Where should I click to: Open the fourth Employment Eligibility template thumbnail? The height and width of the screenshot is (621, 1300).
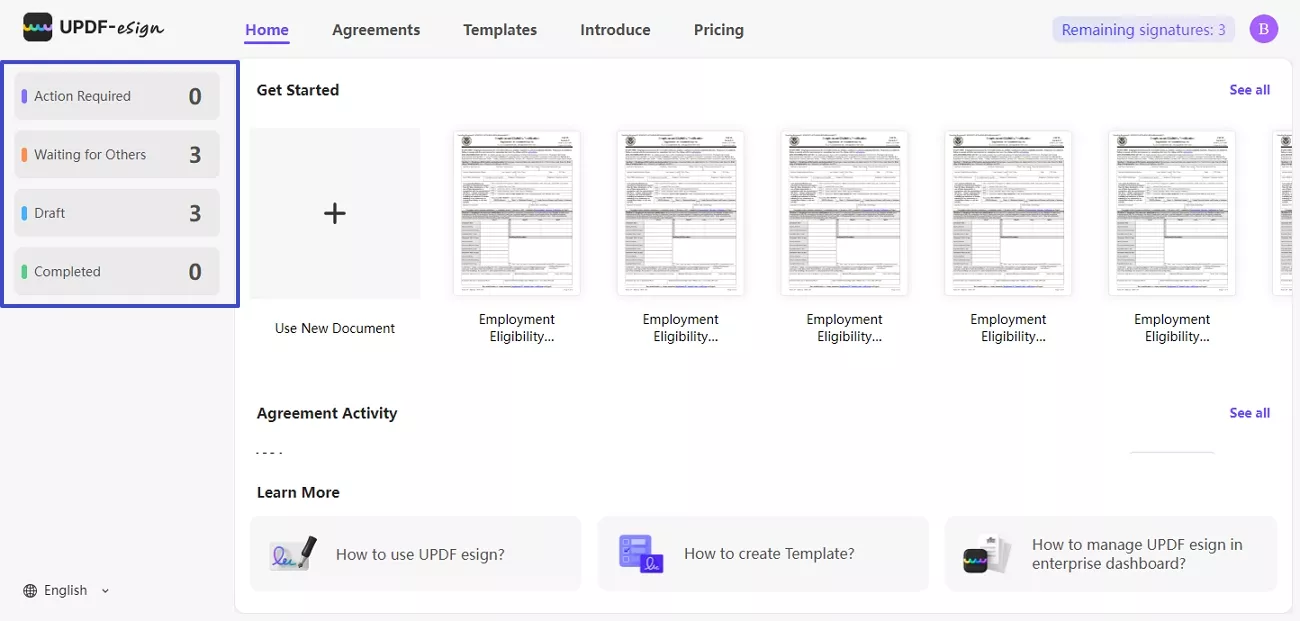click(1008, 213)
